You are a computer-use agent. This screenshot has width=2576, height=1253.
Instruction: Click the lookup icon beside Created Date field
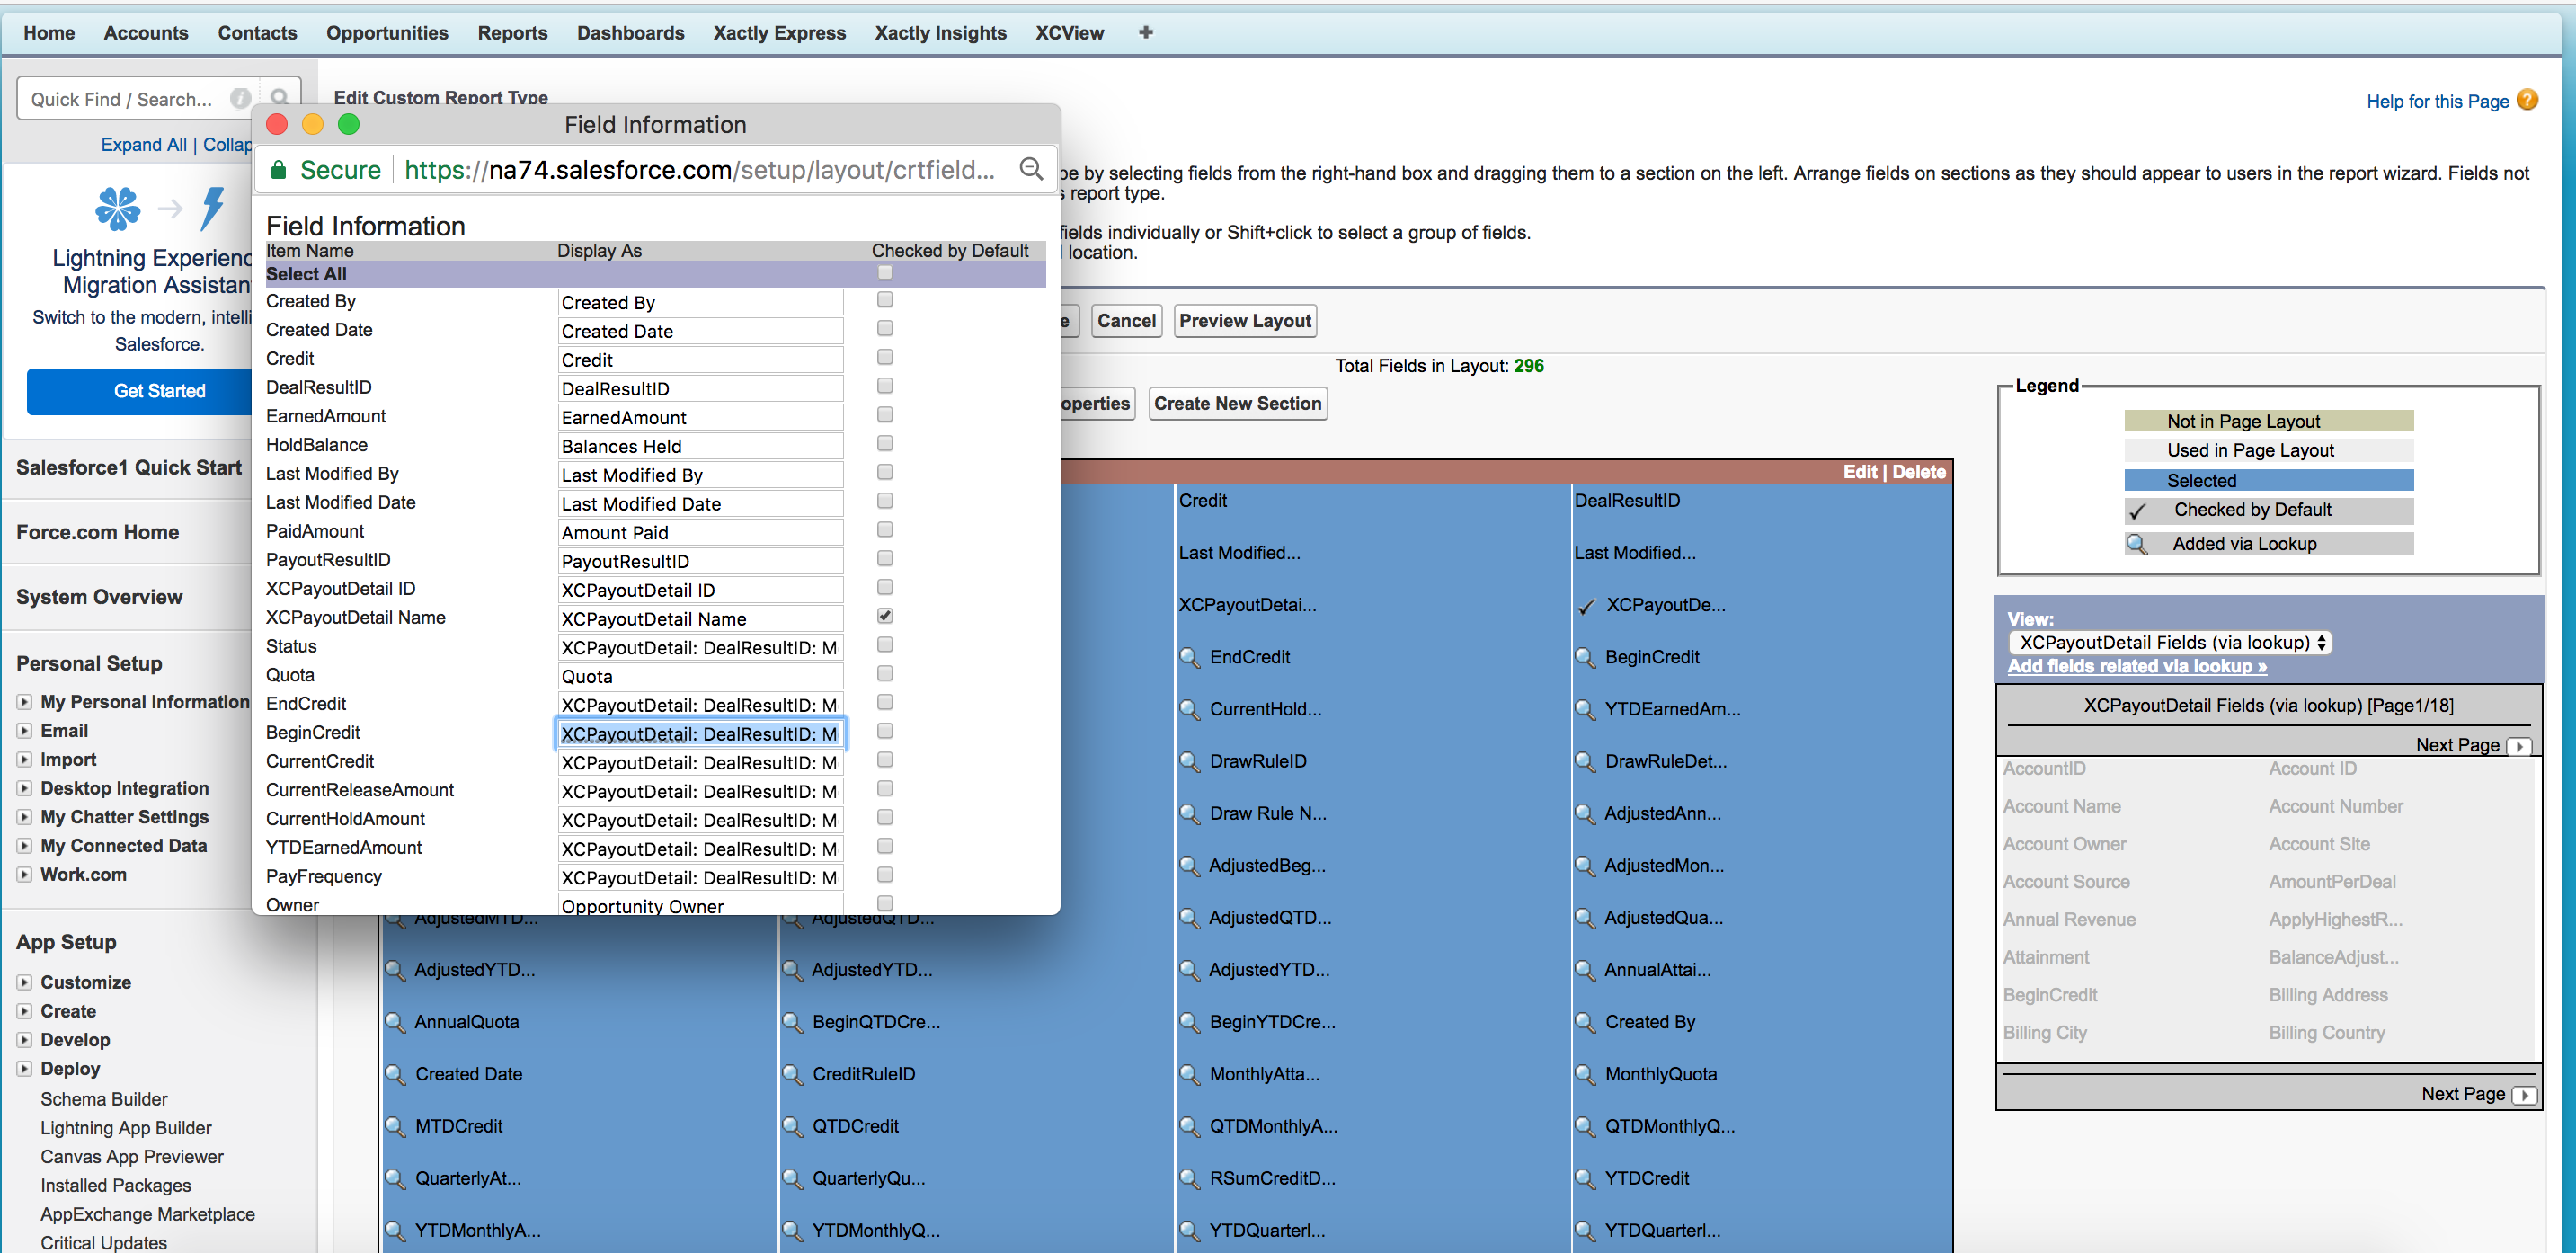[x=396, y=1075]
